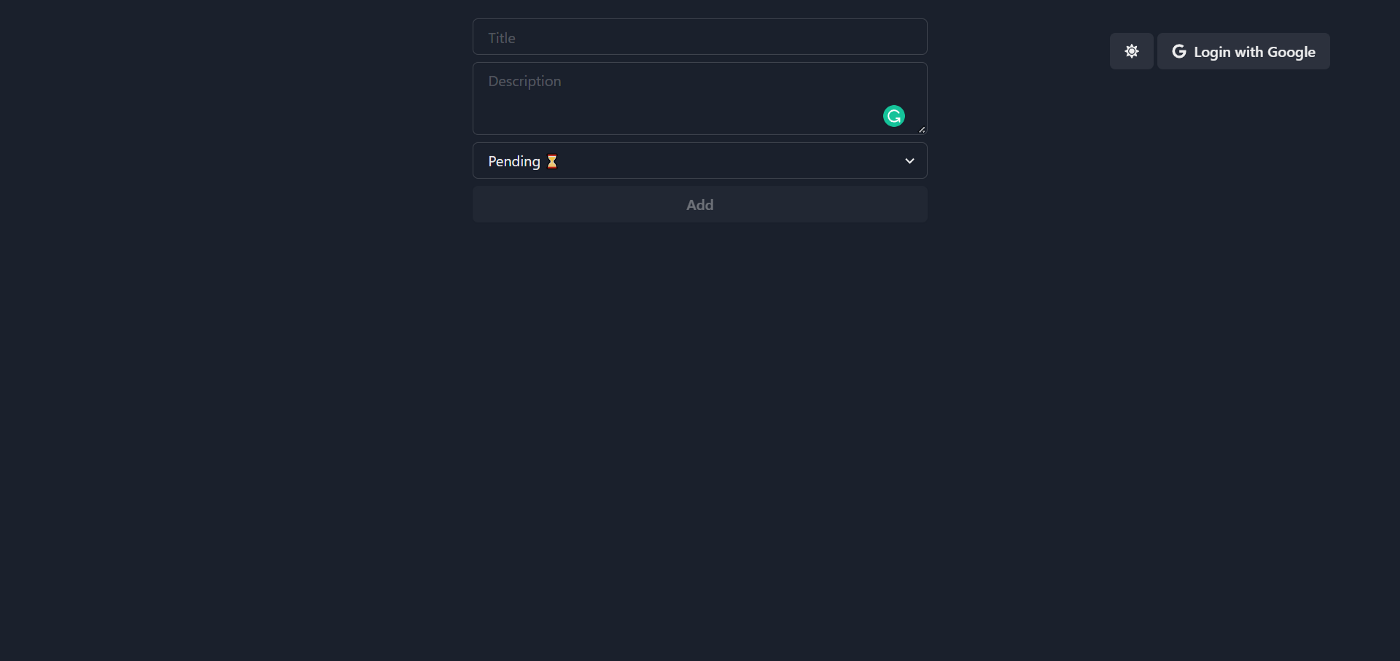Click the Description placeholder text

click(x=525, y=81)
